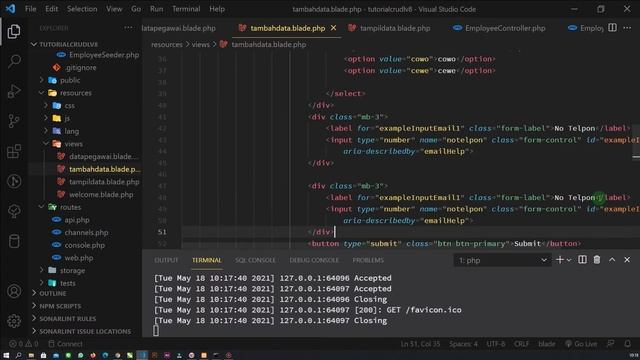Kill terminal with trash icon

point(597,260)
